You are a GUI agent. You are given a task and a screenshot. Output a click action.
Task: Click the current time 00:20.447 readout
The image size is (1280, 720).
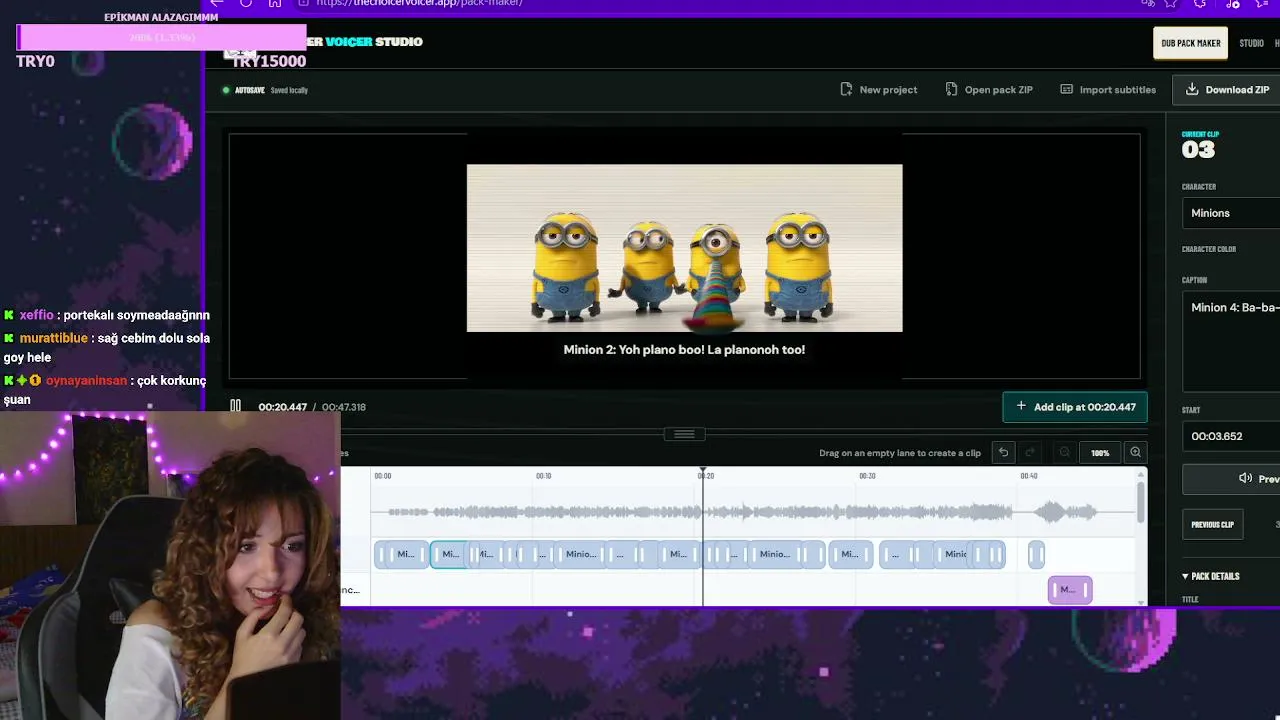tap(282, 407)
